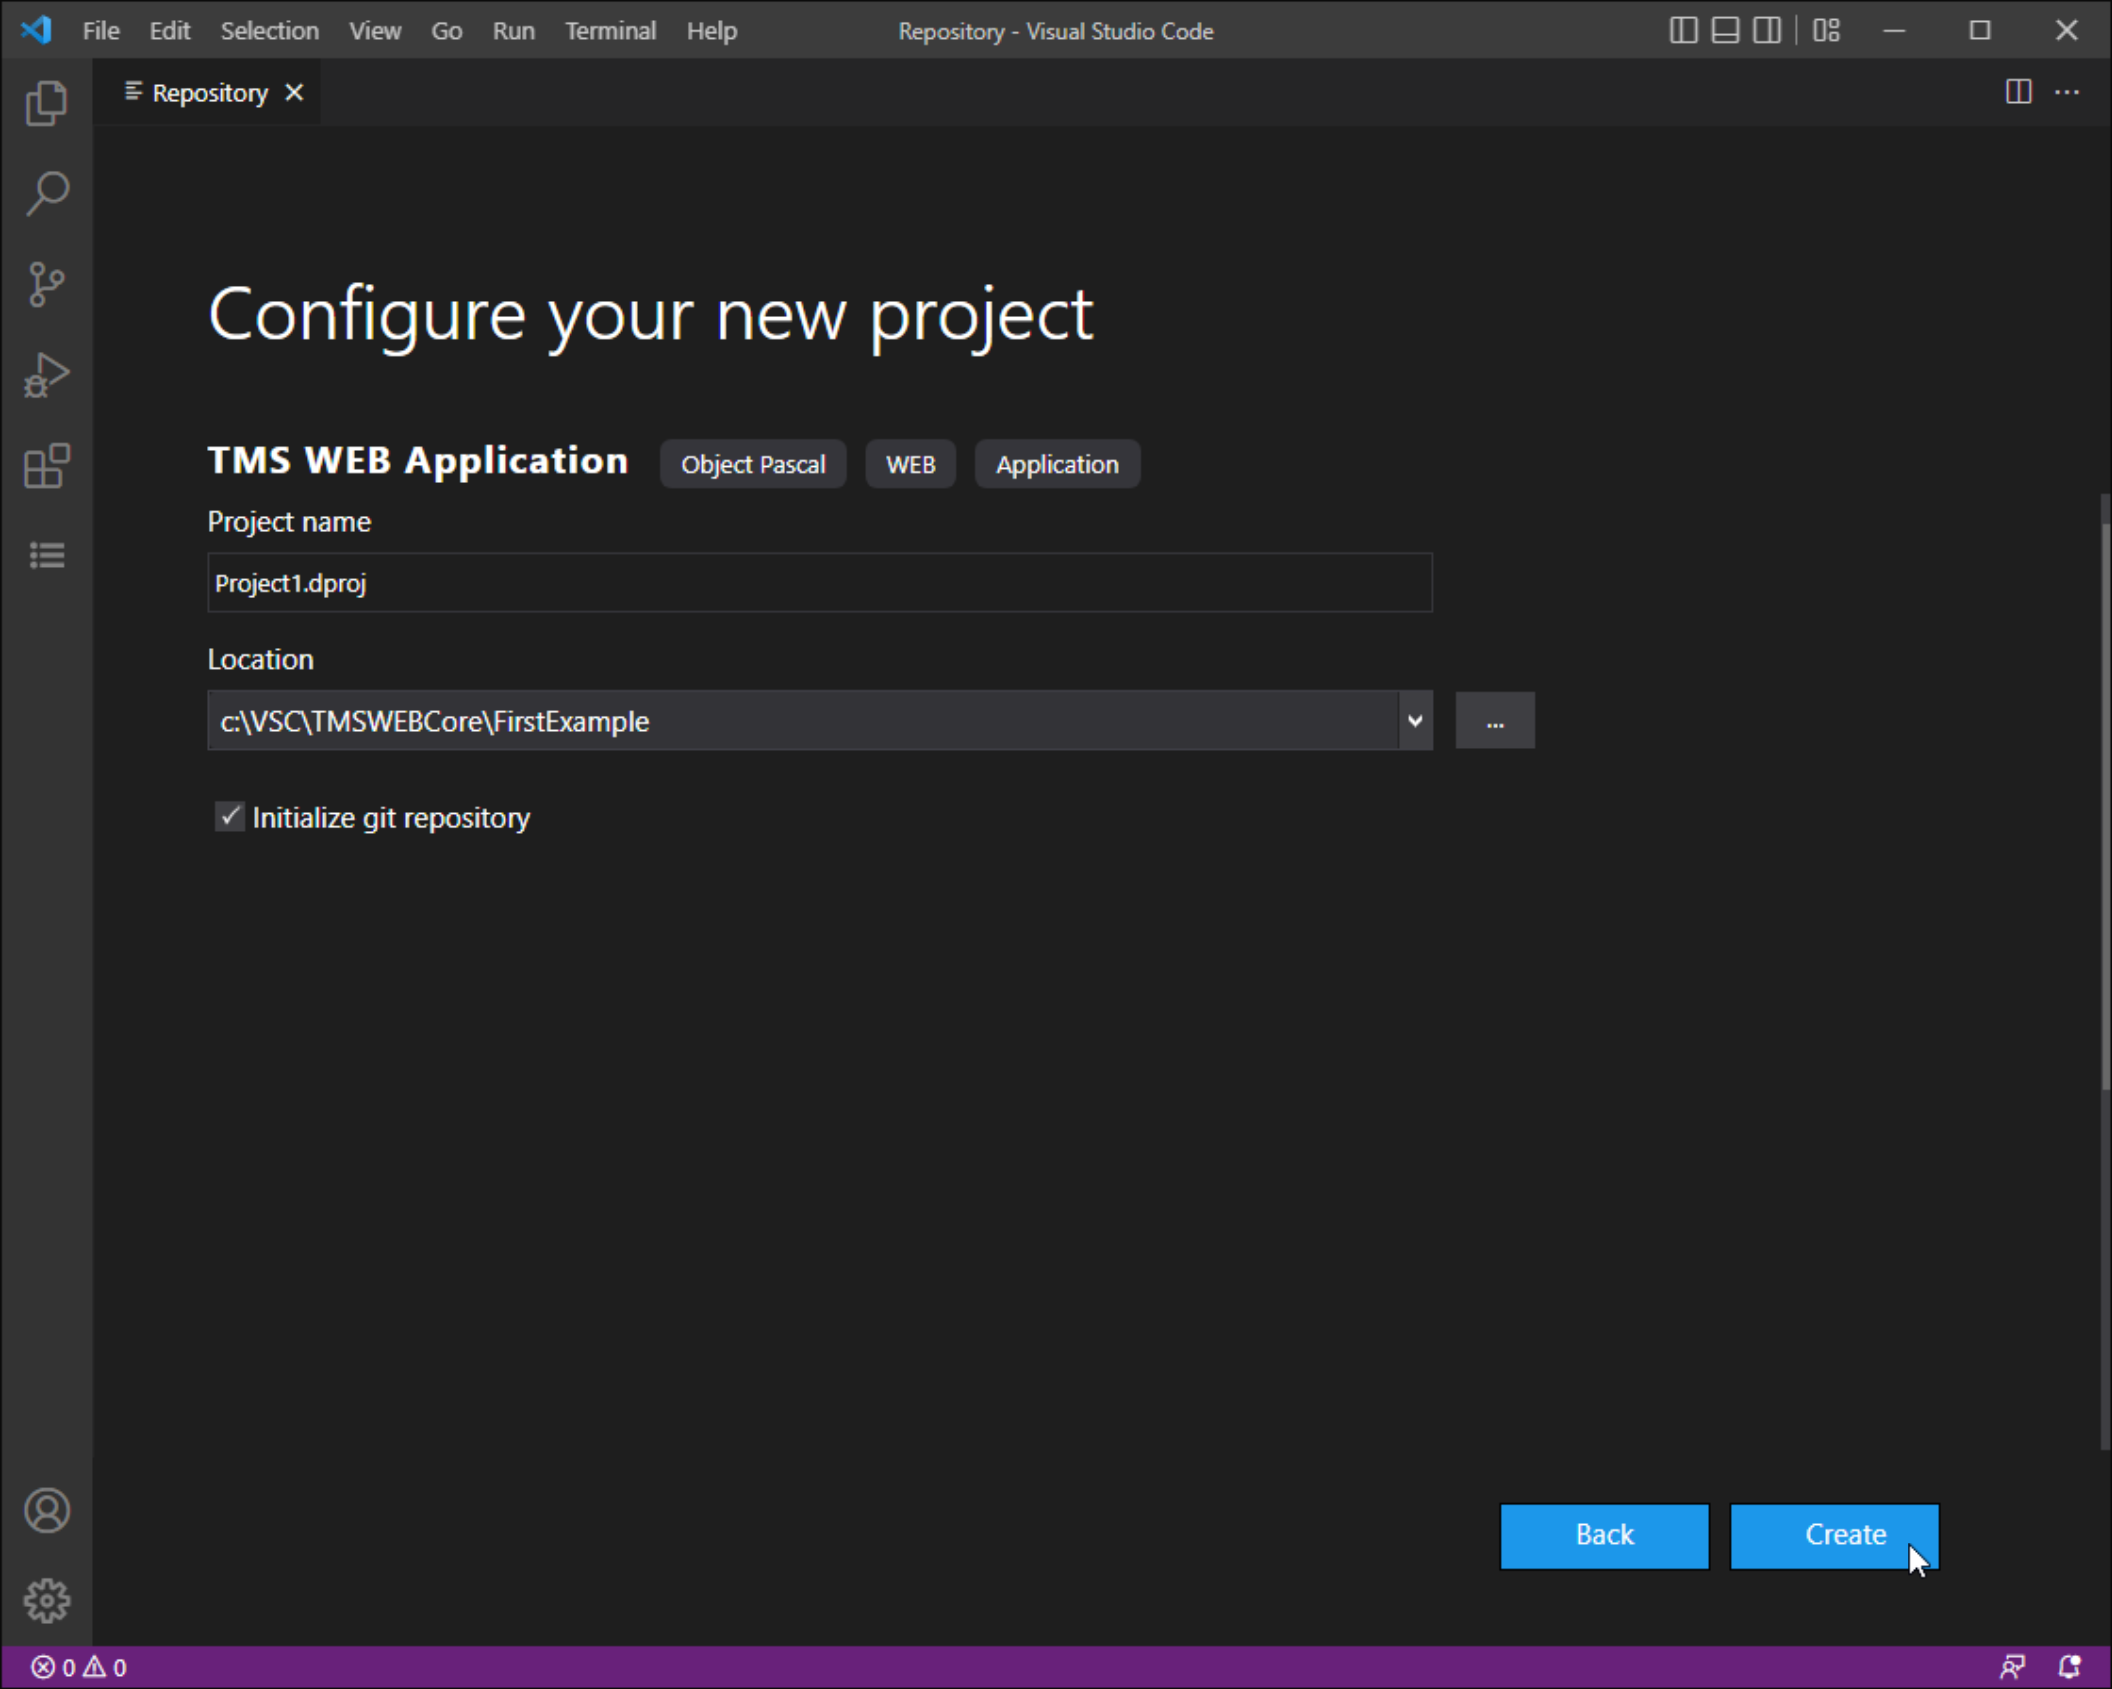Open the Extensions view icon
The image size is (2112, 1689).
[47, 465]
